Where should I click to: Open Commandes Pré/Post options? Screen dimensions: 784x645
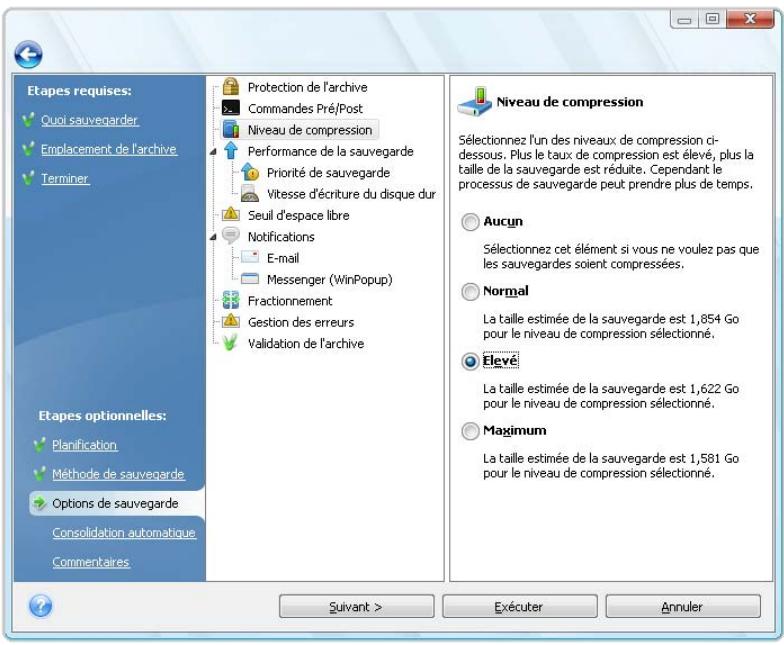click(305, 108)
